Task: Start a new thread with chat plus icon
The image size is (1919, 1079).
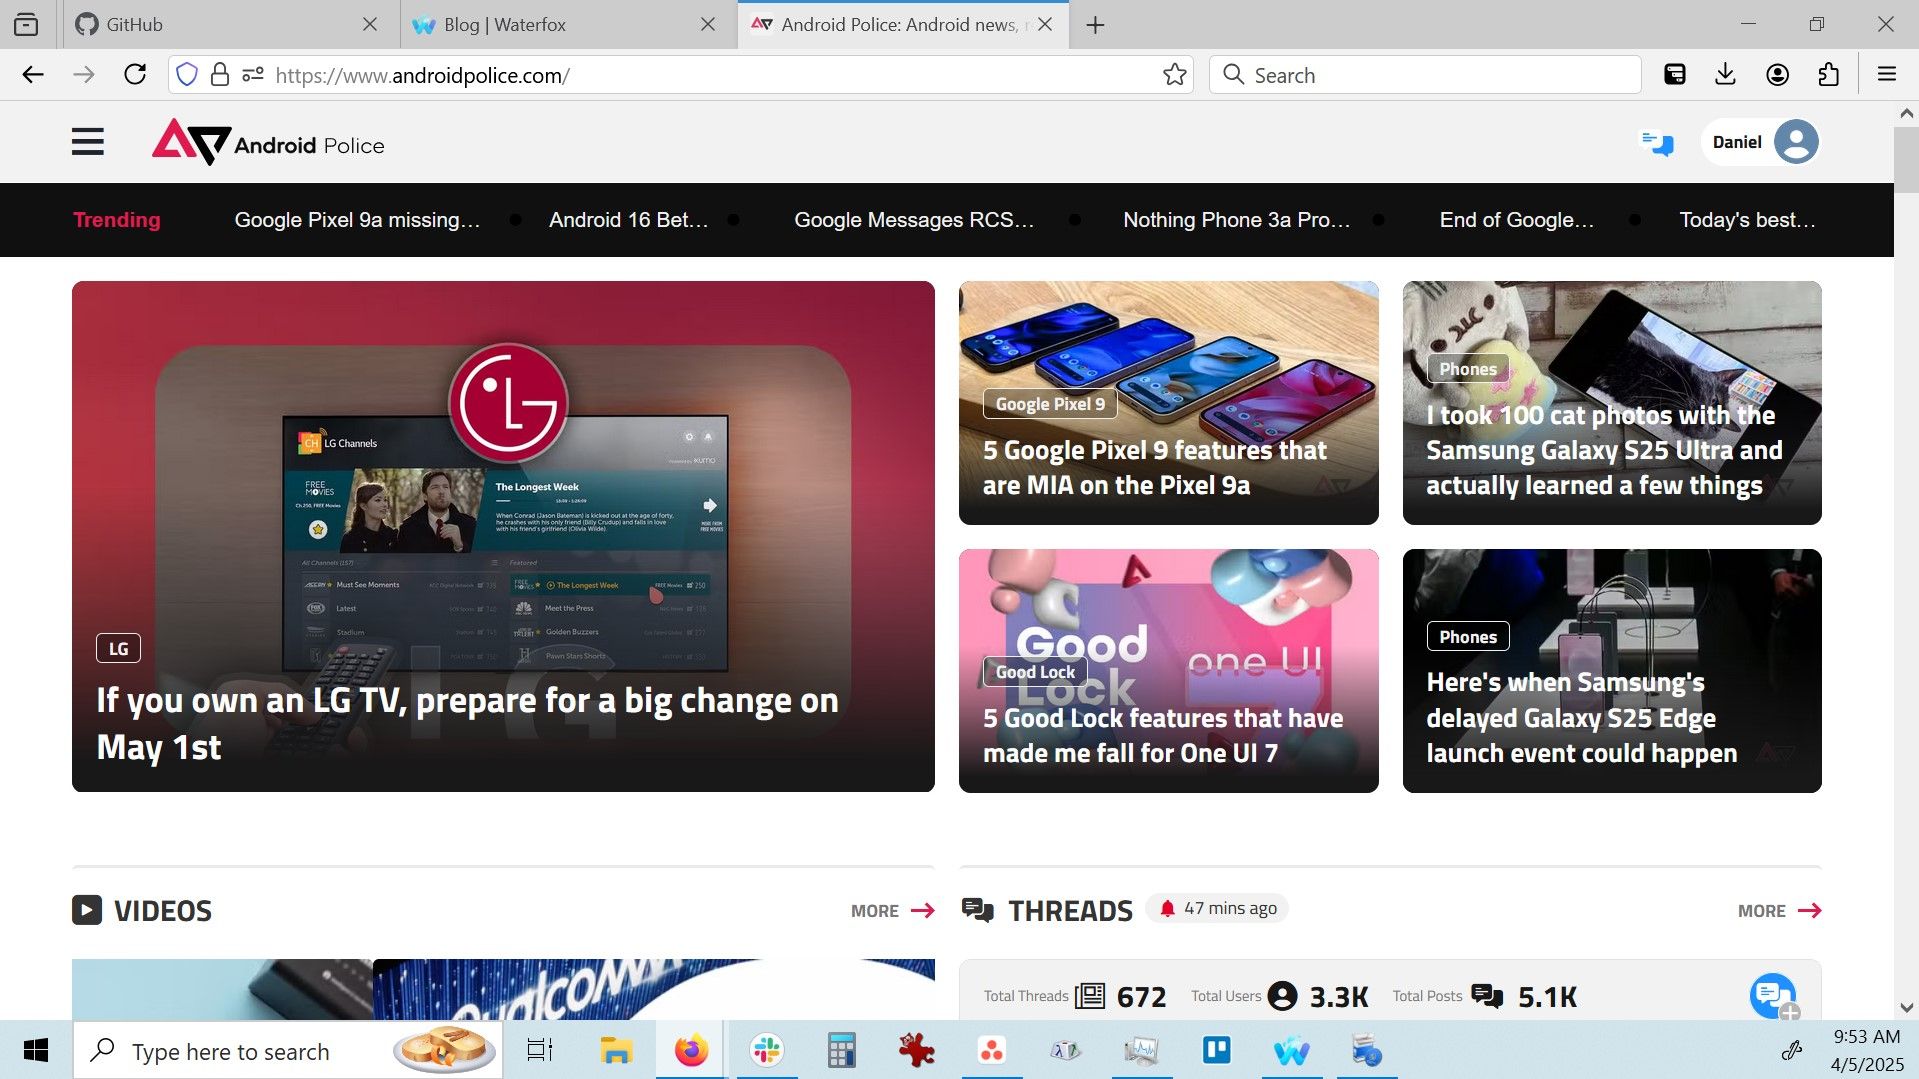Action: pyautogui.click(x=1773, y=996)
